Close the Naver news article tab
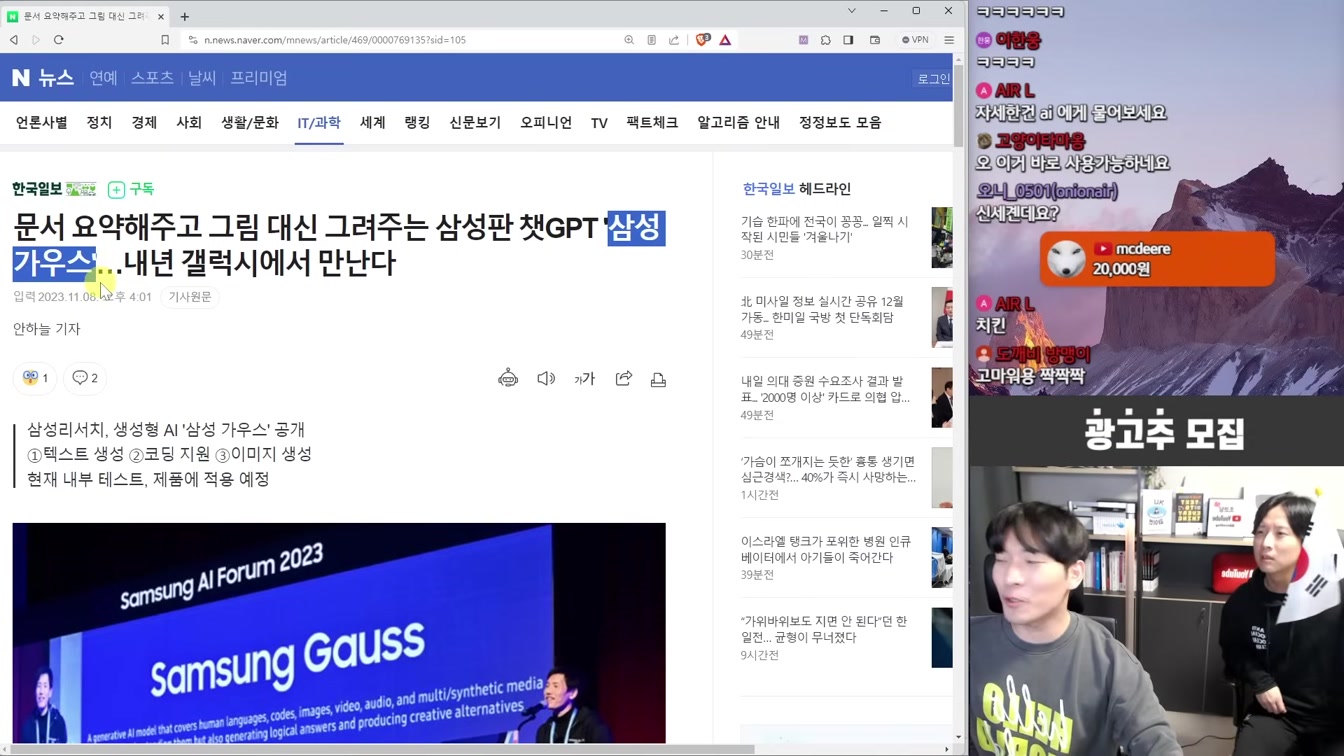Image resolution: width=1344 pixels, height=756 pixels. (160, 16)
